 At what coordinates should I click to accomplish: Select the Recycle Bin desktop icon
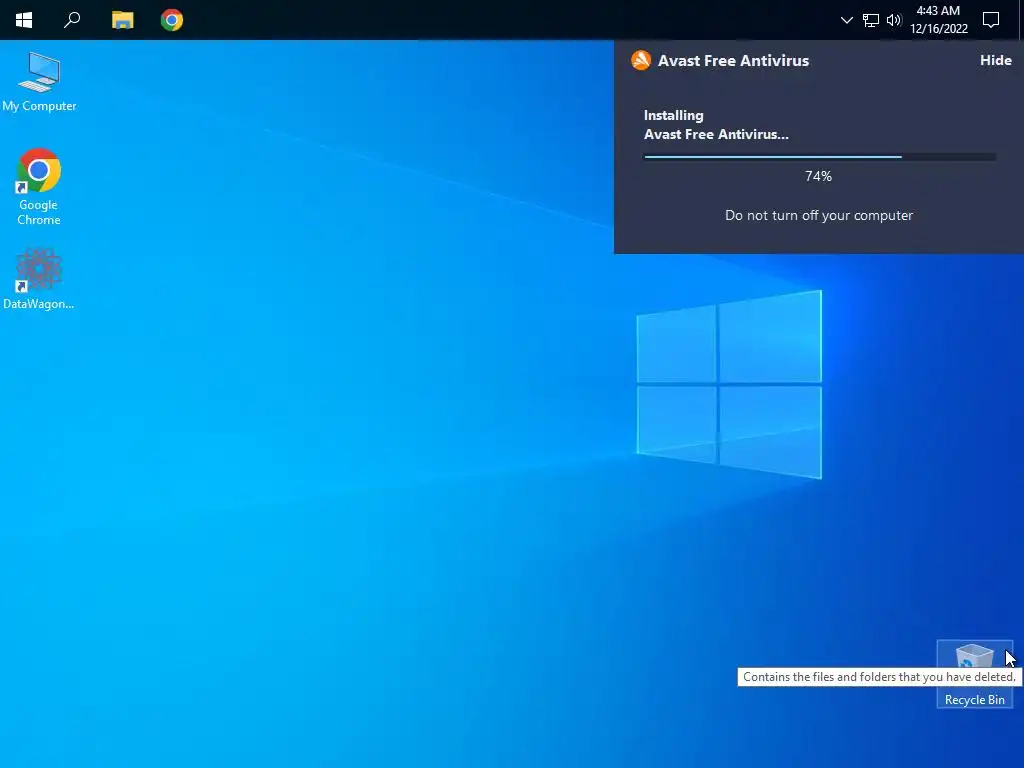click(x=974, y=674)
